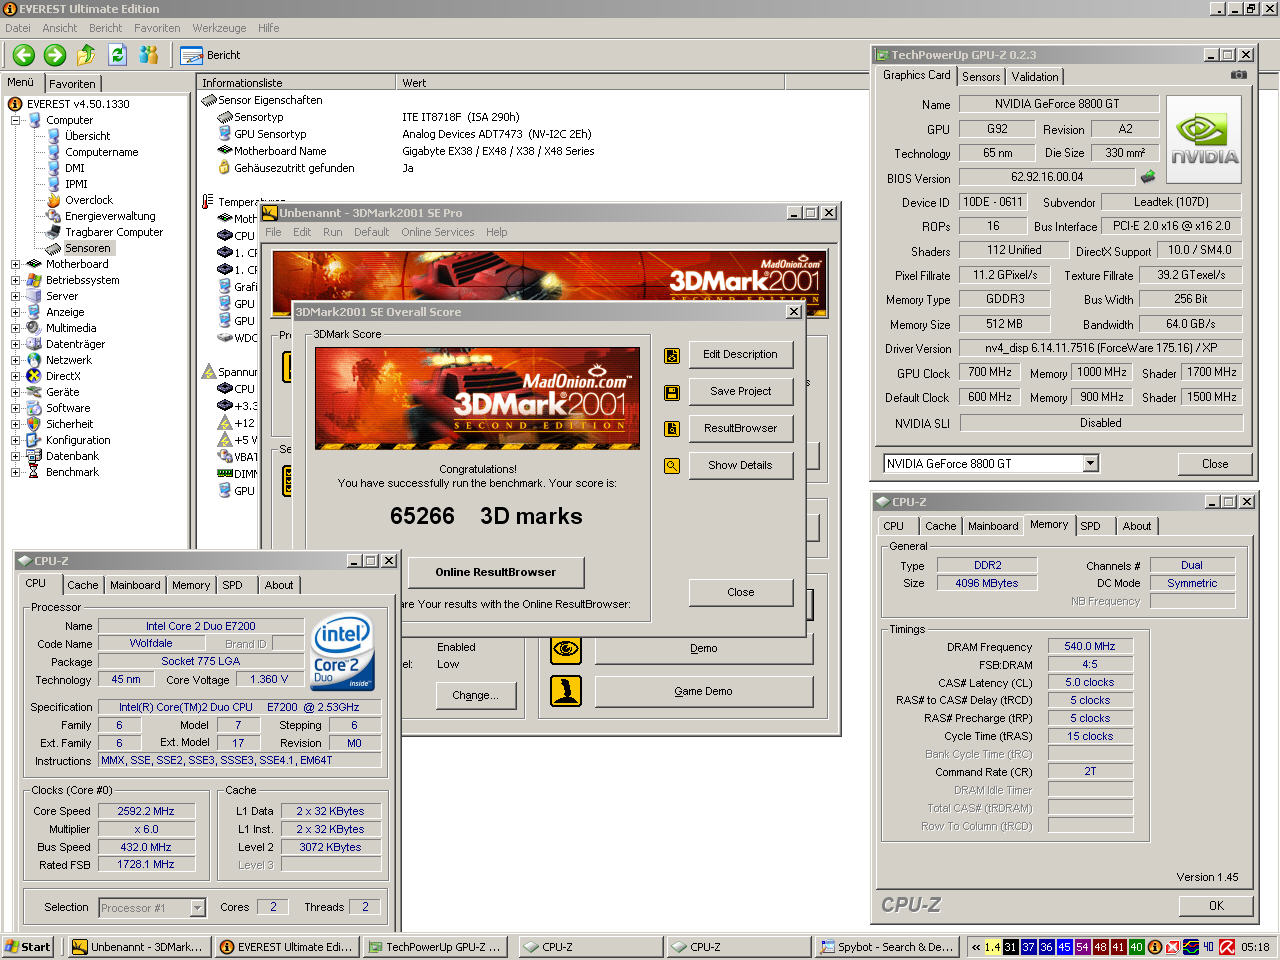Image resolution: width=1280 pixels, height=960 pixels.
Task: Select Tragbarer Computer in the EVEREST tree
Action: coord(114,232)
